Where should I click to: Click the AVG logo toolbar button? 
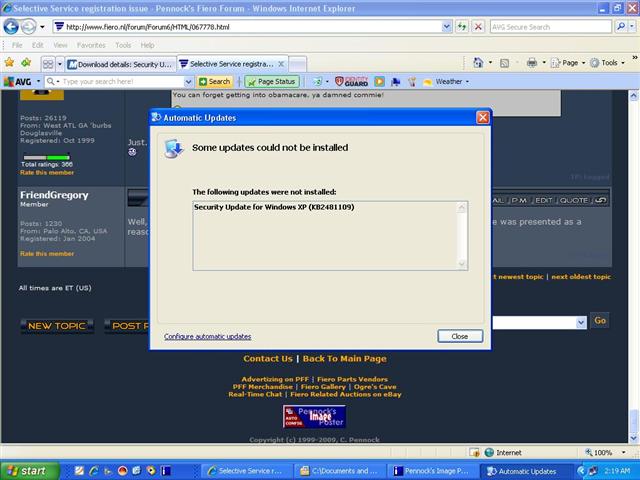[x=18, y=82]
